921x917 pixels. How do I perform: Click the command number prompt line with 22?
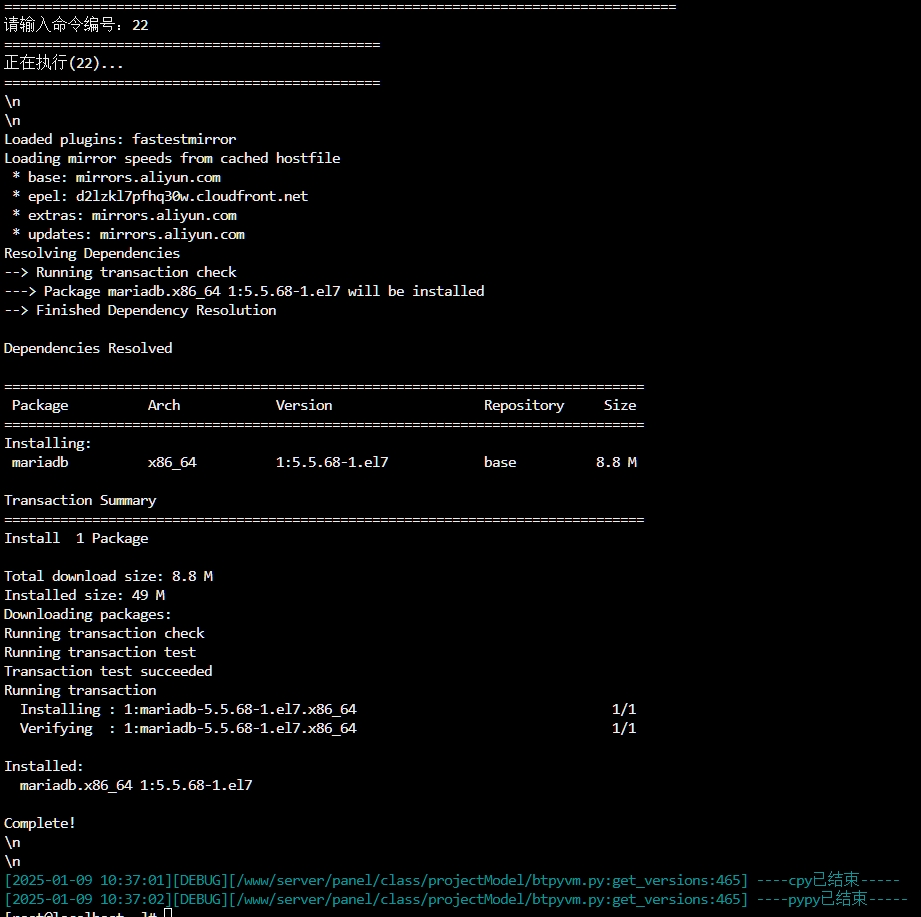click(x=76, y=25)
